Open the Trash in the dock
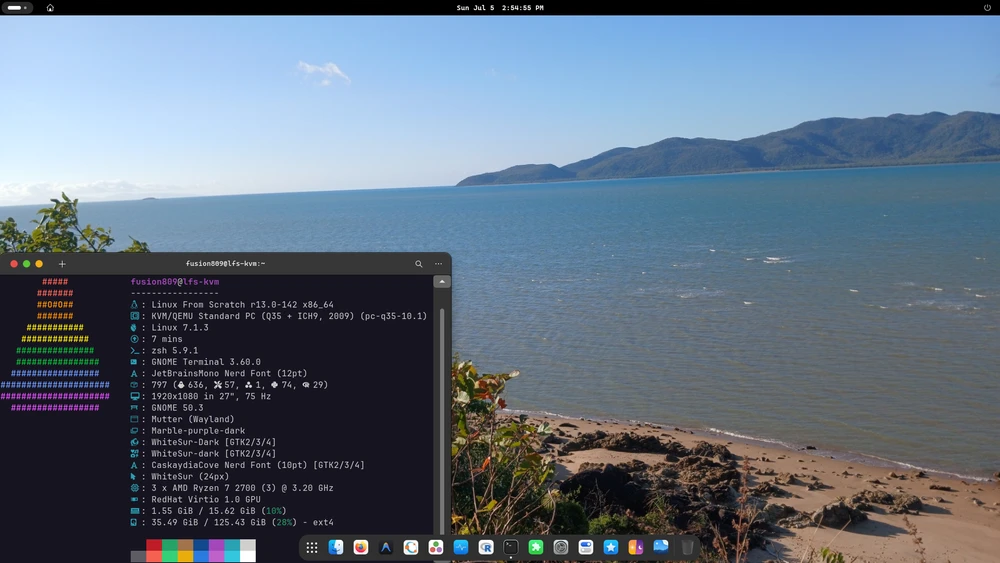The height and width of the screenshot is (563, 1000). coord(687,547)
